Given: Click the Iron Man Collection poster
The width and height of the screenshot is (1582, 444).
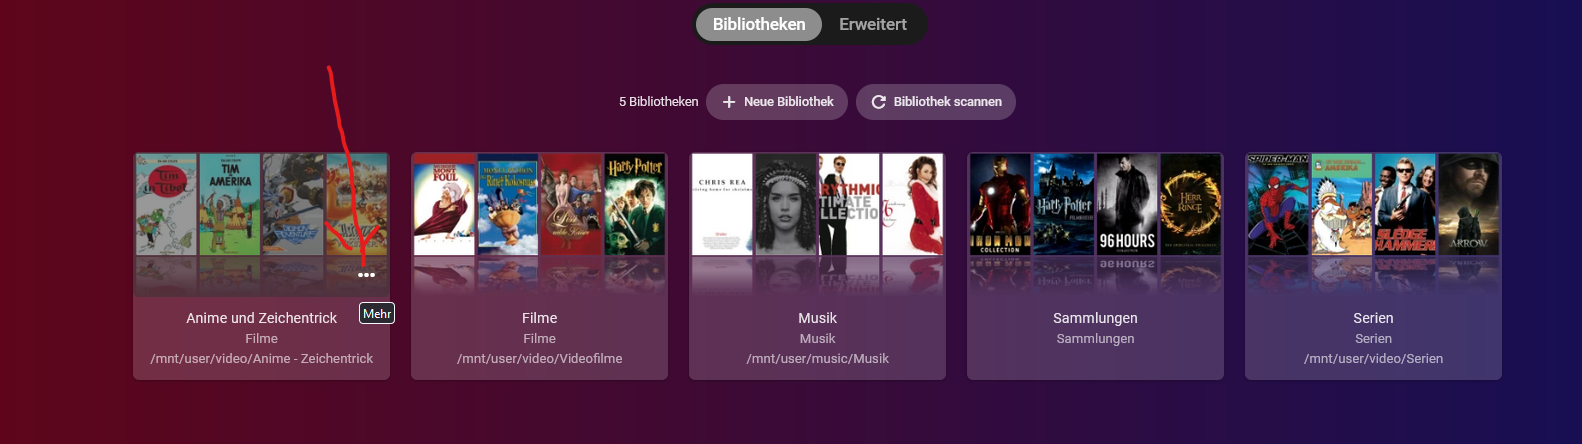Looking at the screenshot, I should click(1000, 205).
